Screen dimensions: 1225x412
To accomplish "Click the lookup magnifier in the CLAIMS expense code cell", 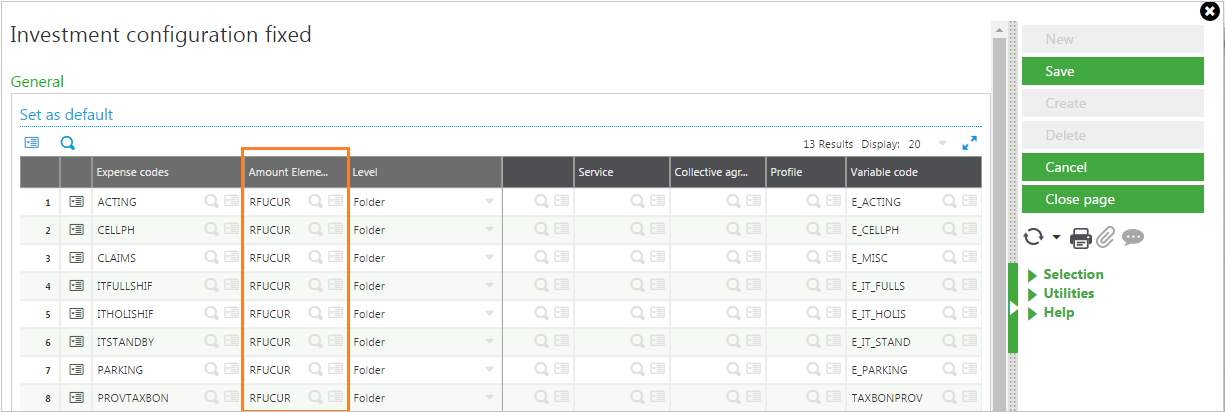I will (211, 257).
